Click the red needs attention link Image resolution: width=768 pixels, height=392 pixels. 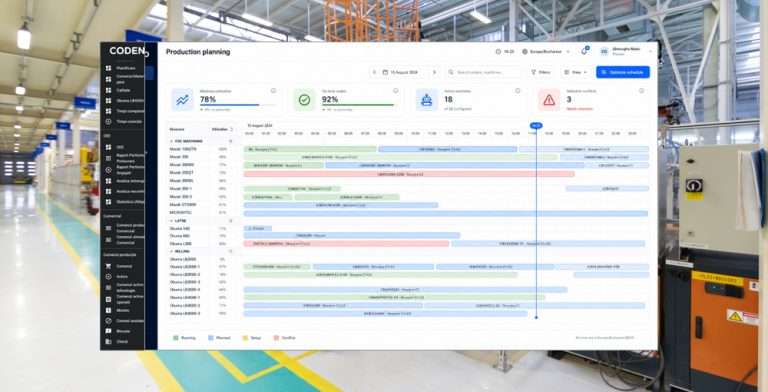click(x=579, y=109)
